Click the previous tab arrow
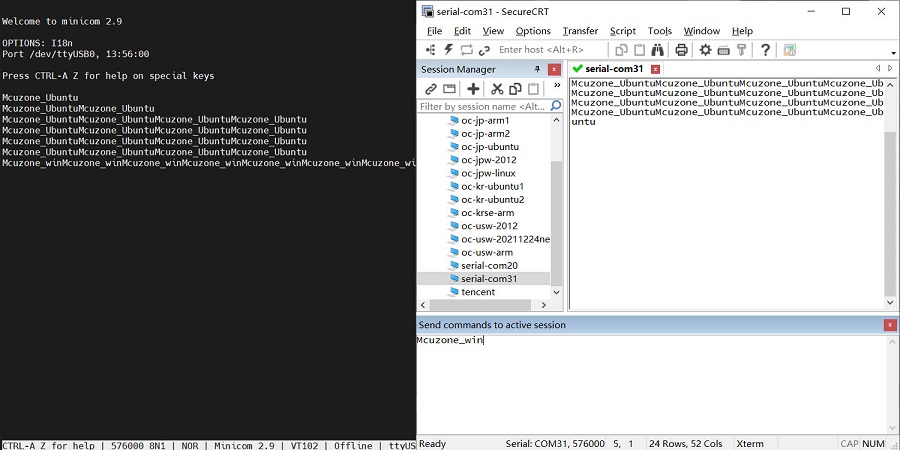Image resolution: width=900 pixels, height=450 pixels. pyautogui.click(x=878, y=68)
